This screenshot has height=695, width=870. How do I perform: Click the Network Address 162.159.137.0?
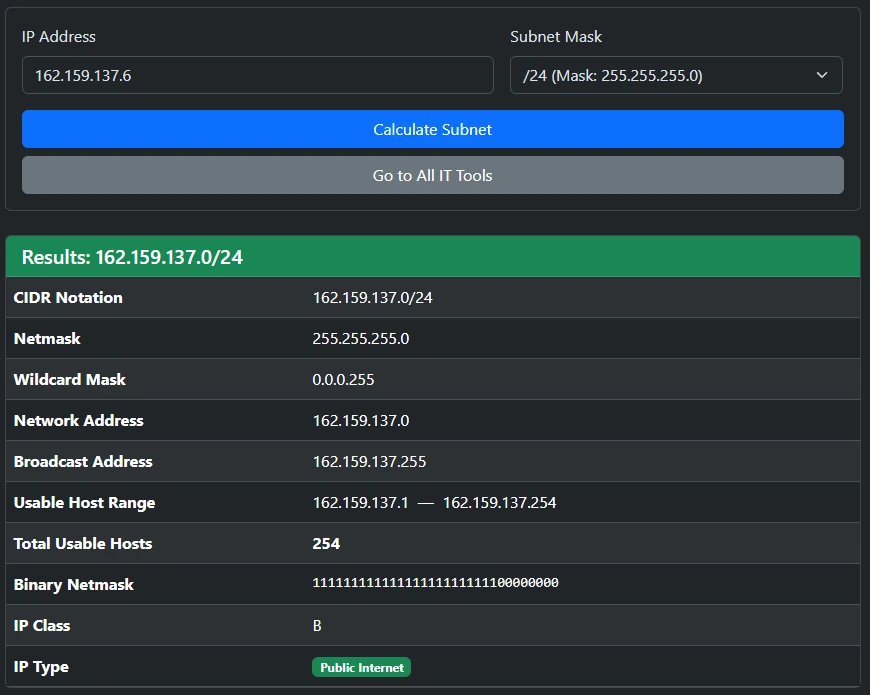coord(360,420)
